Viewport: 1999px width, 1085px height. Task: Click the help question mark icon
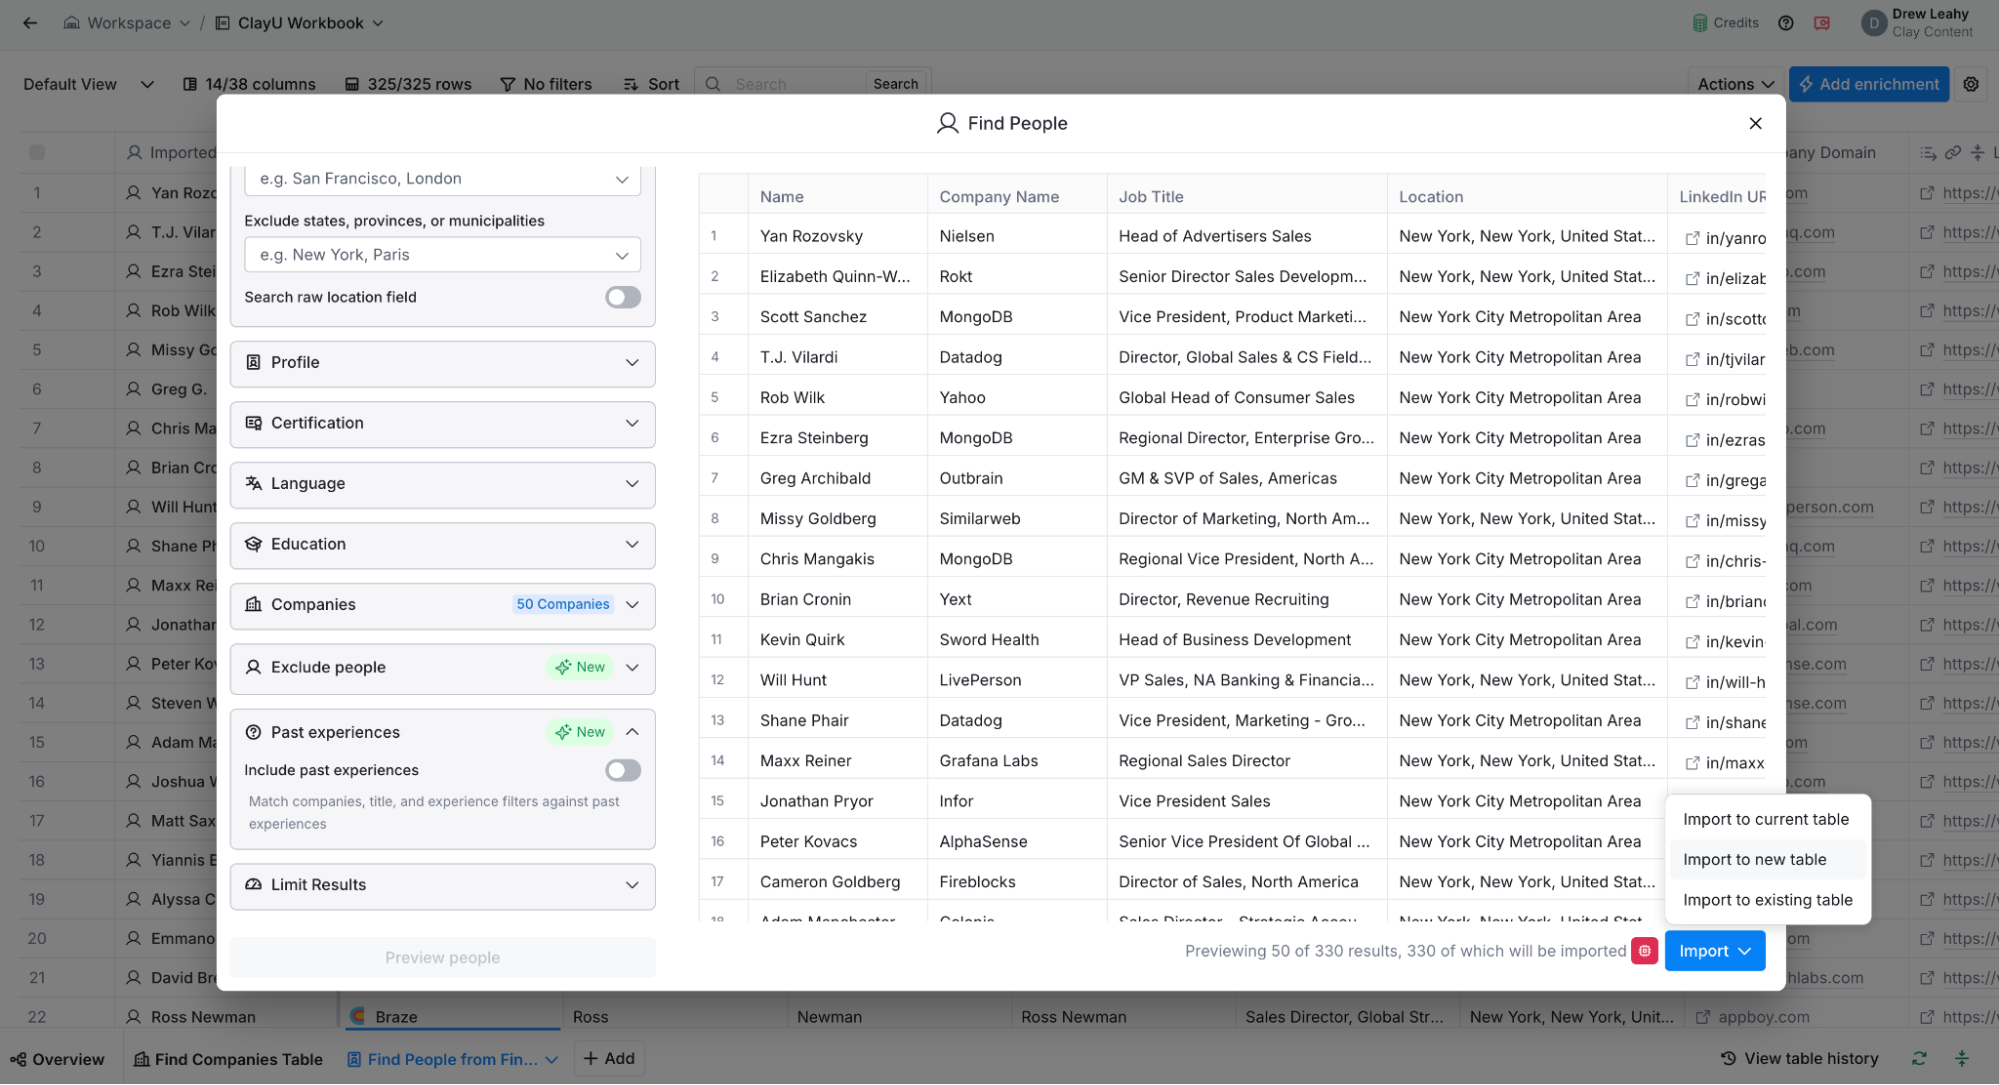1785,23
